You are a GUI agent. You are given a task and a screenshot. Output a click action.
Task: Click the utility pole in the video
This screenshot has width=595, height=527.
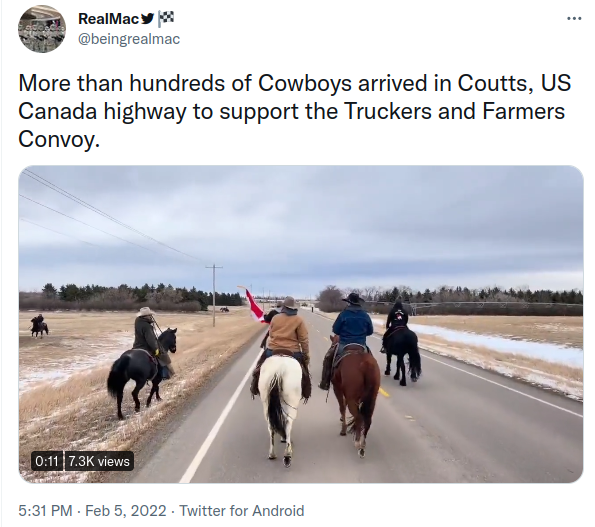coord(214,295)
